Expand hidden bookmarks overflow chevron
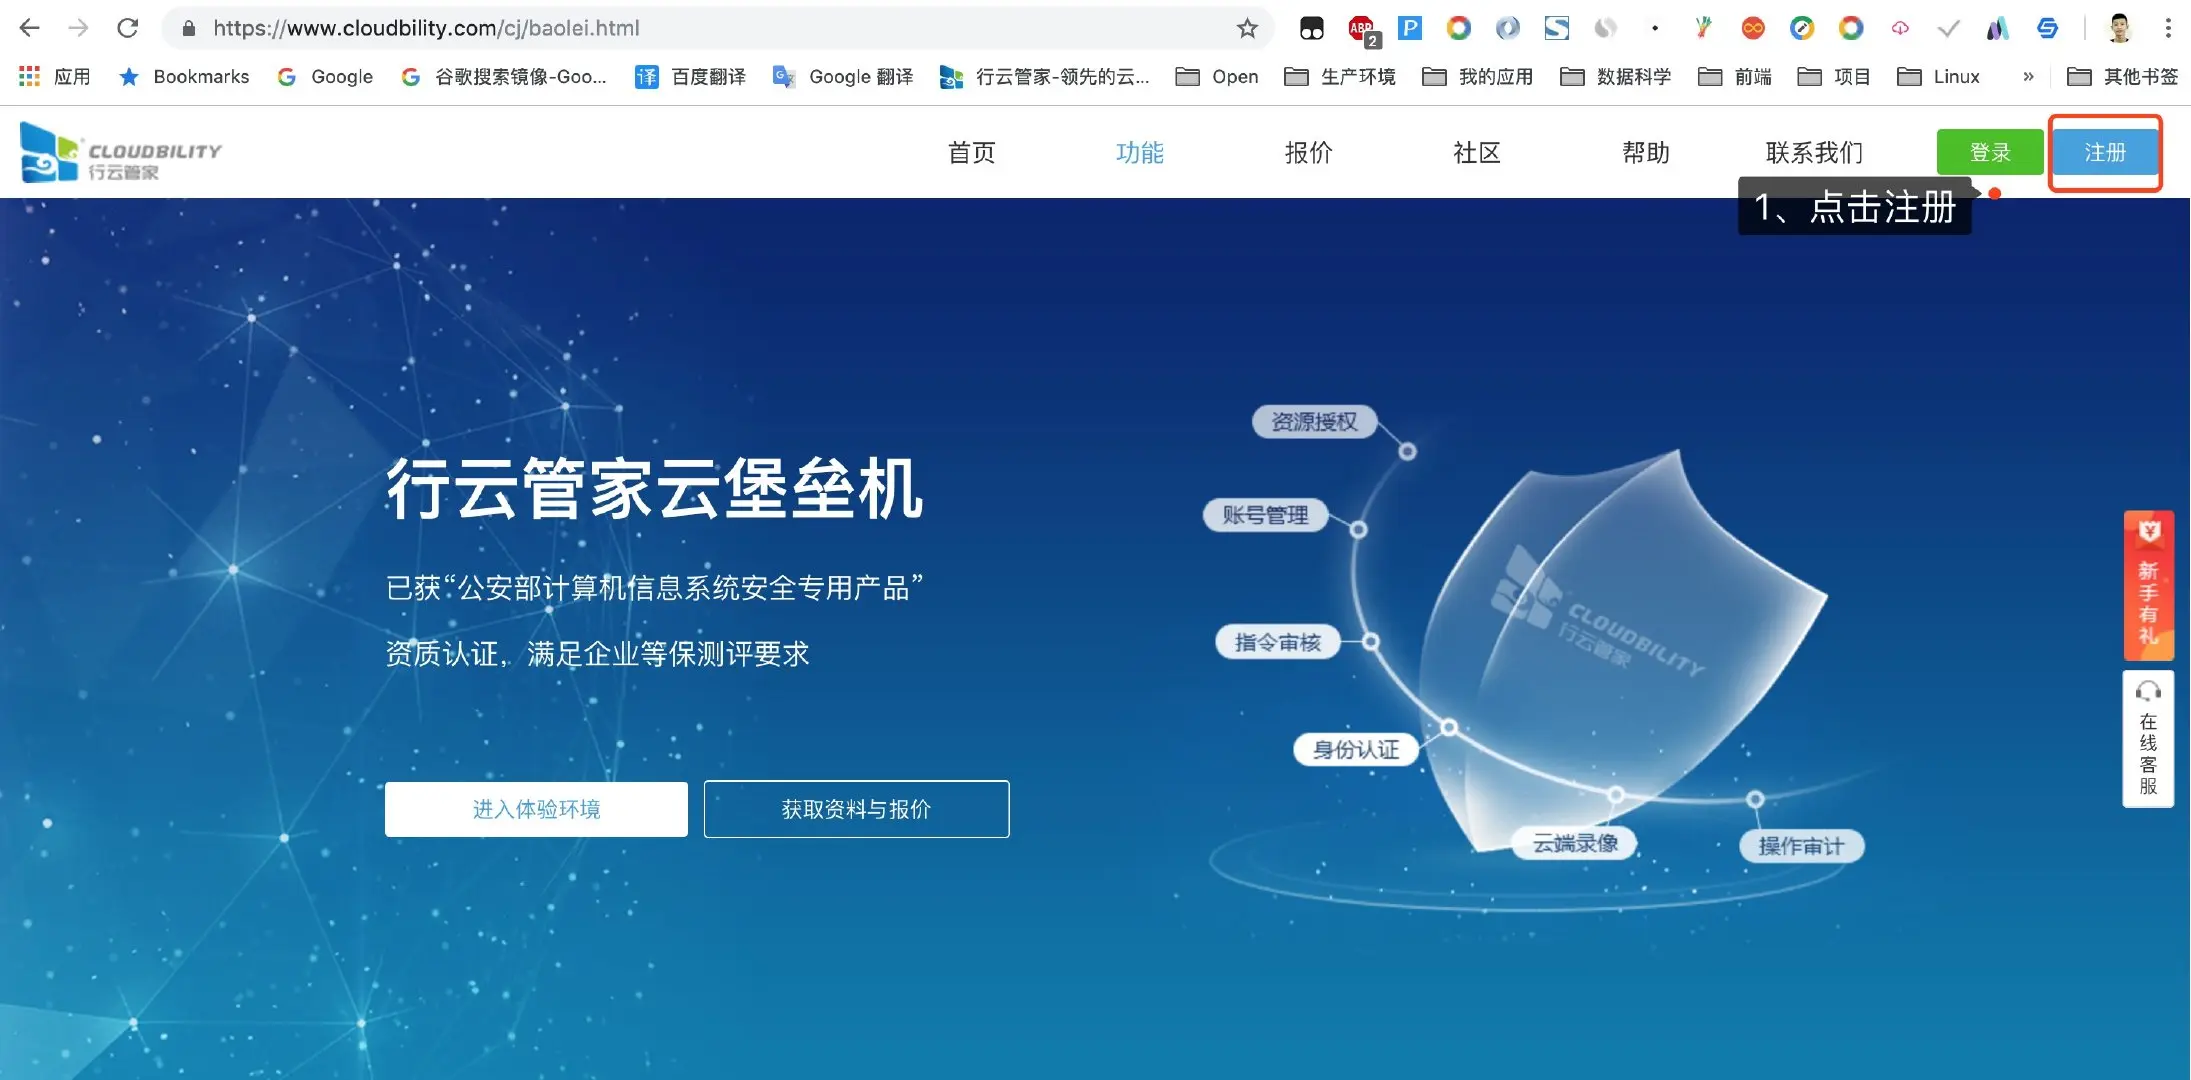Screen dimensions: 2191x1080 coord(2028,77)
